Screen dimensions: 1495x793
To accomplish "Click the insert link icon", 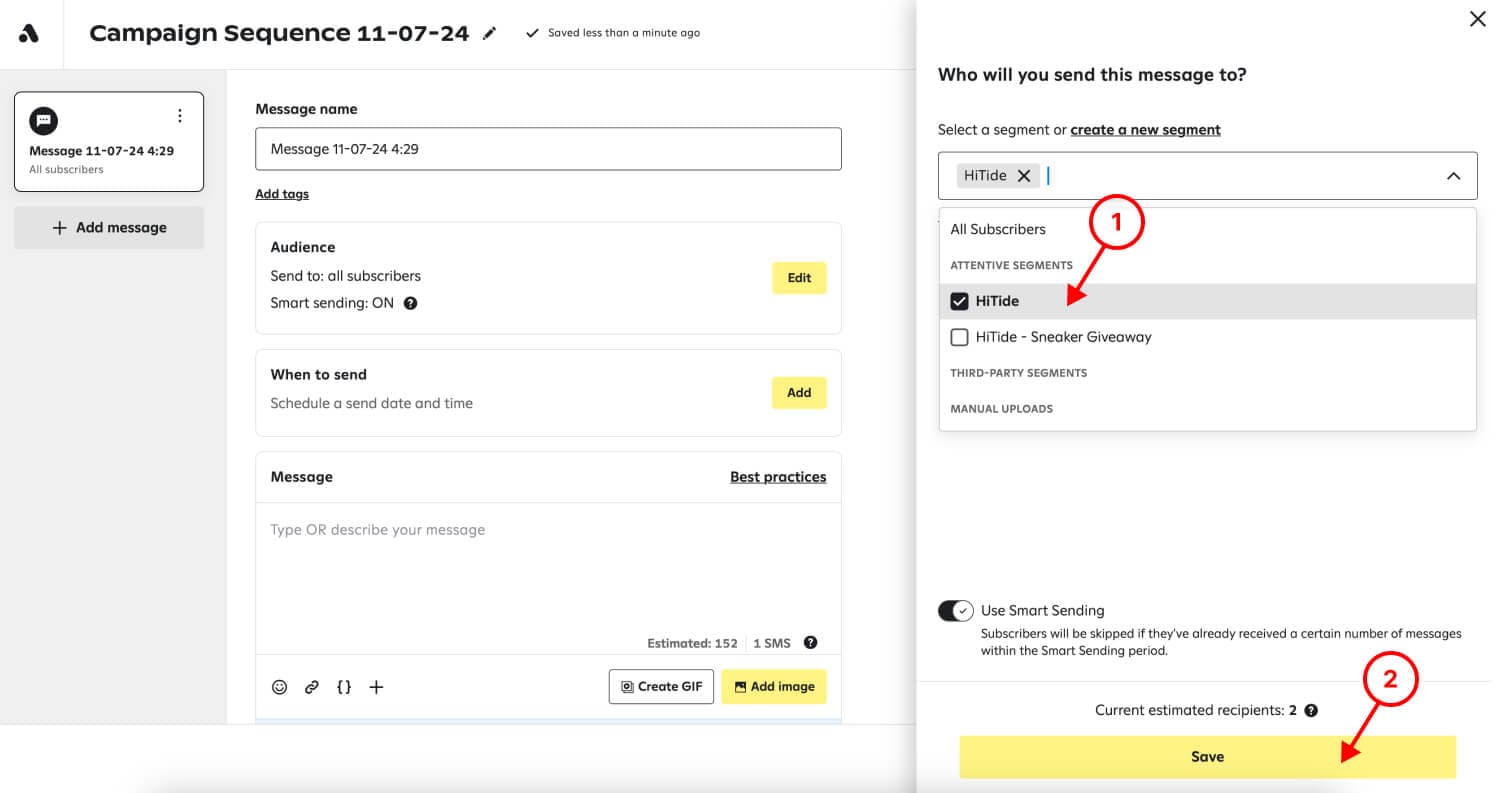I will [312, 687].
